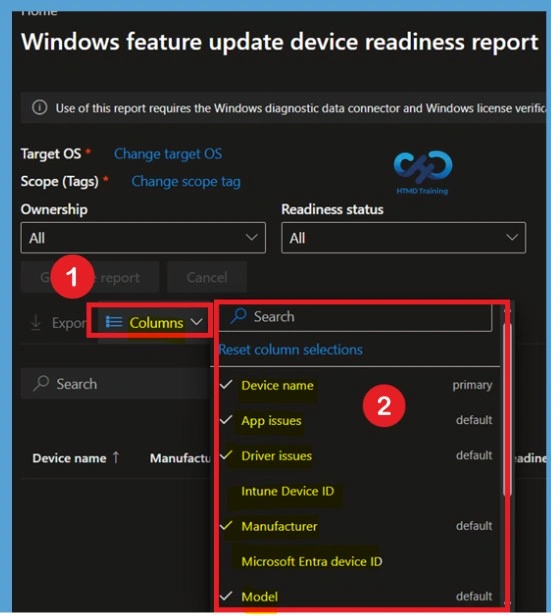Click the Home breadcrumb link at the top

pyautogui.click(x=39, y=13)
